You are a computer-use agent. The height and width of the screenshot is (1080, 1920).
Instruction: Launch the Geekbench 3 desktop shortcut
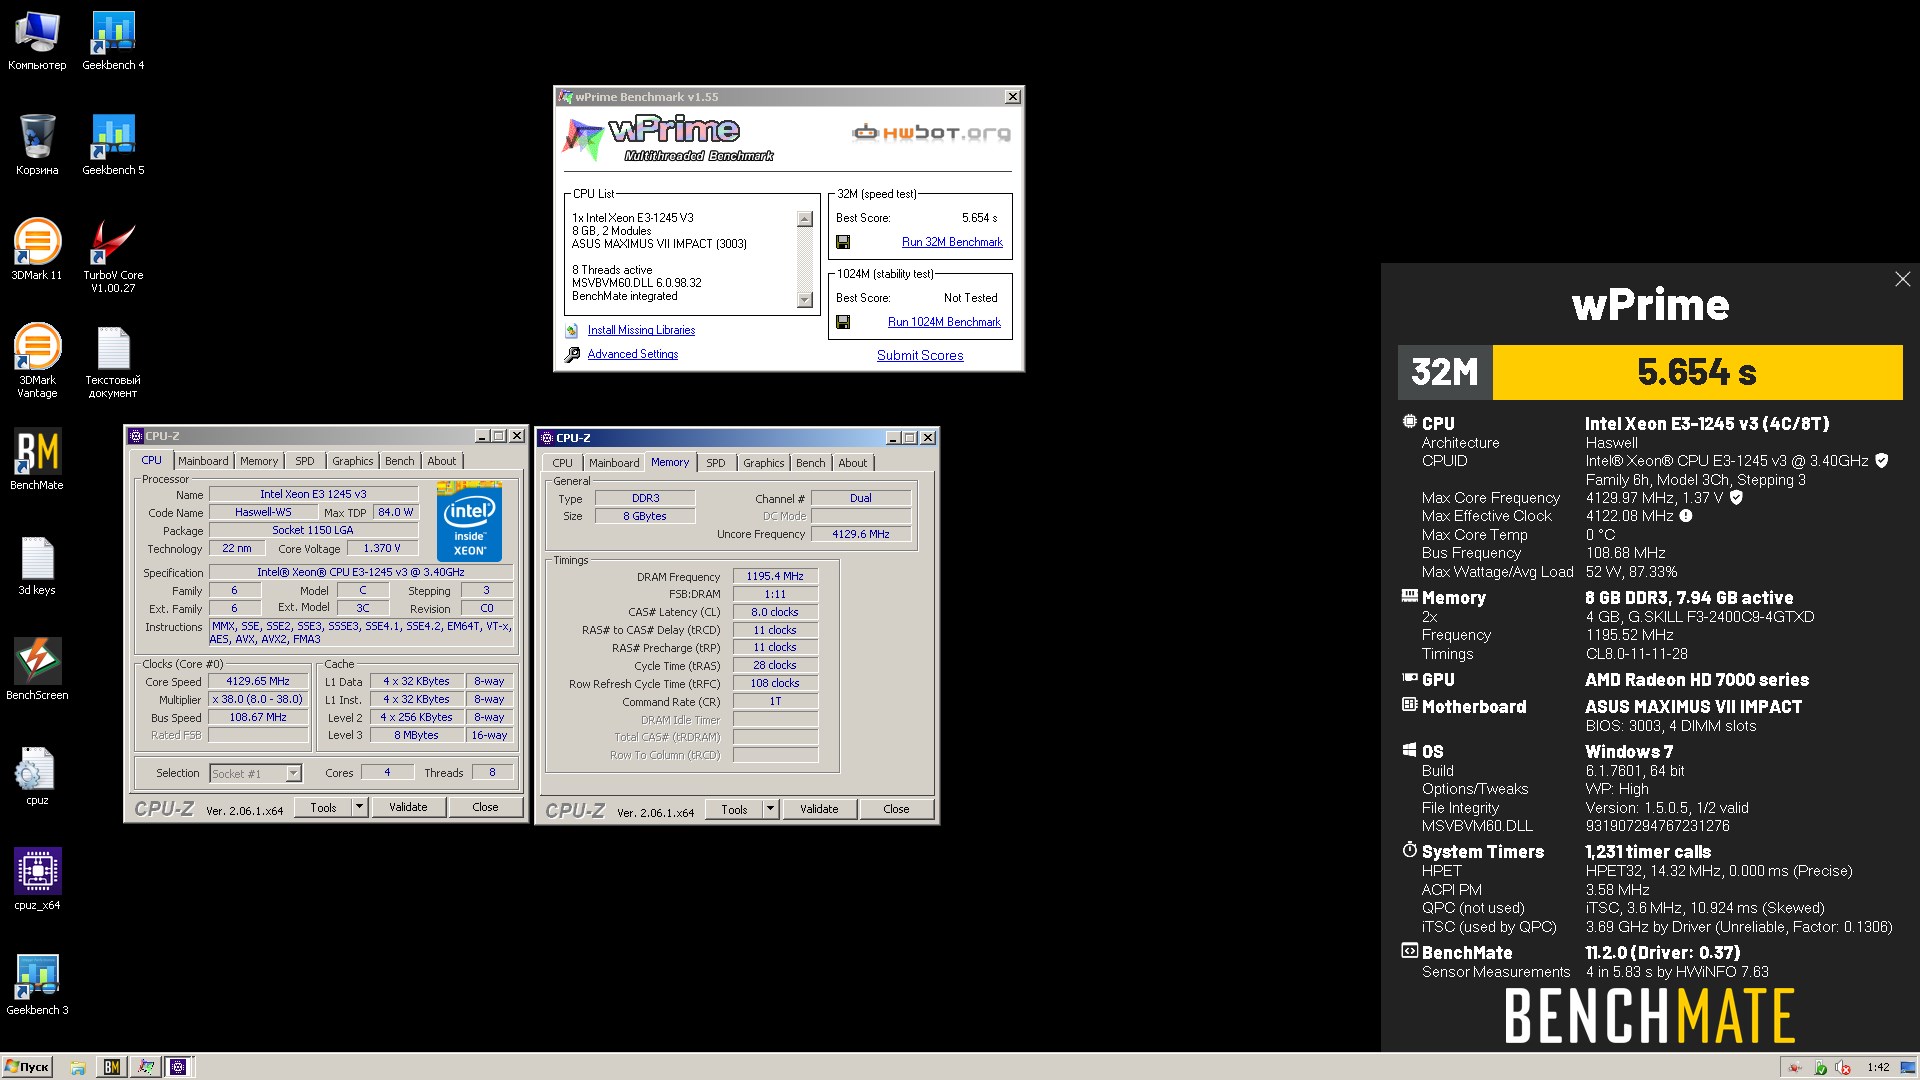[37, 985]
